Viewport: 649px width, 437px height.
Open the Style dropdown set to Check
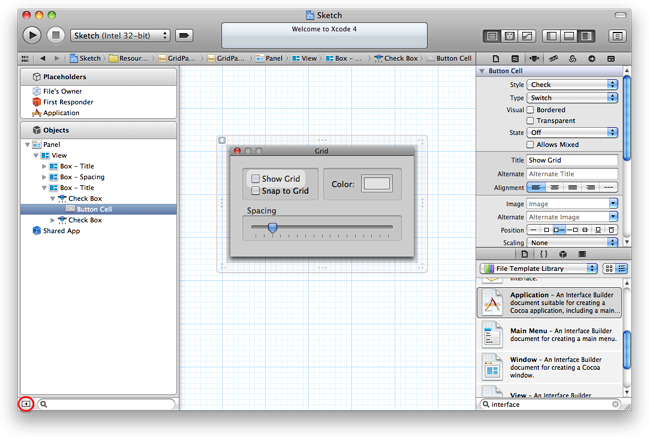(571, 85)
